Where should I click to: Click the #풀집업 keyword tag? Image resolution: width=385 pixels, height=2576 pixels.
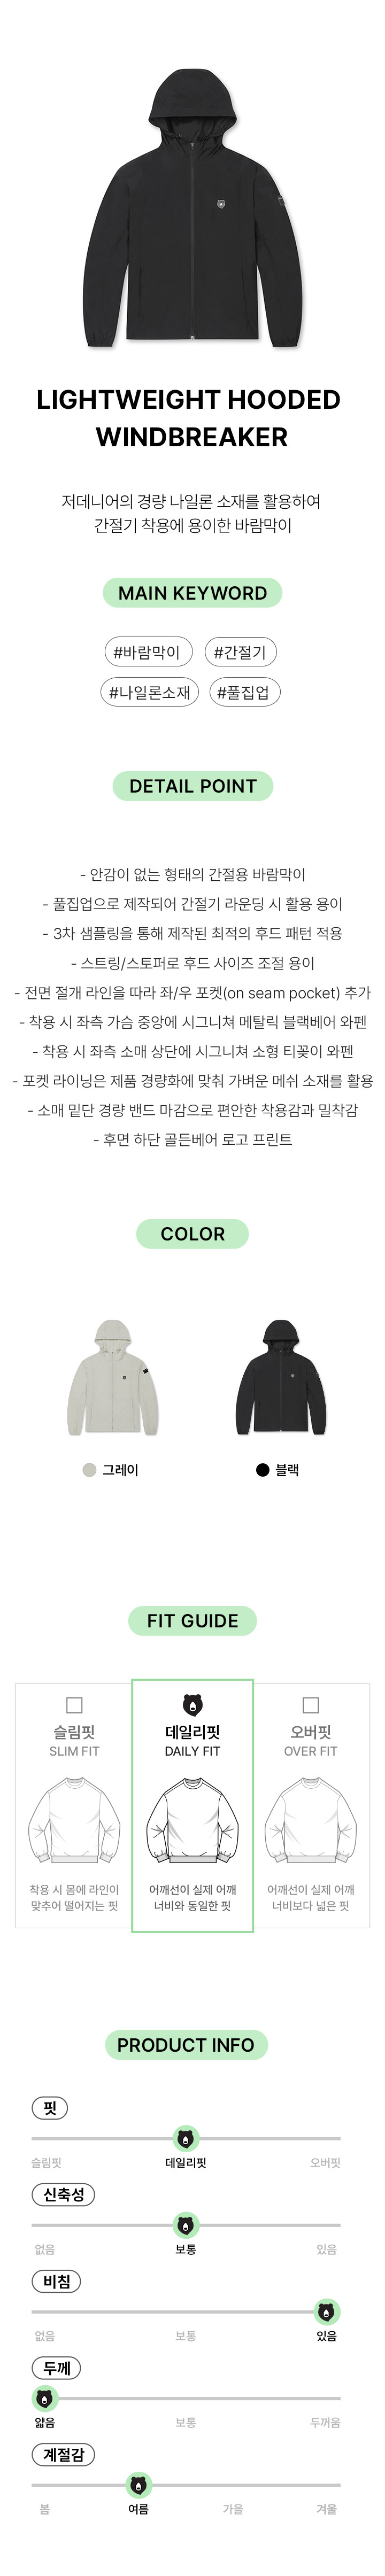click(244, 692)
